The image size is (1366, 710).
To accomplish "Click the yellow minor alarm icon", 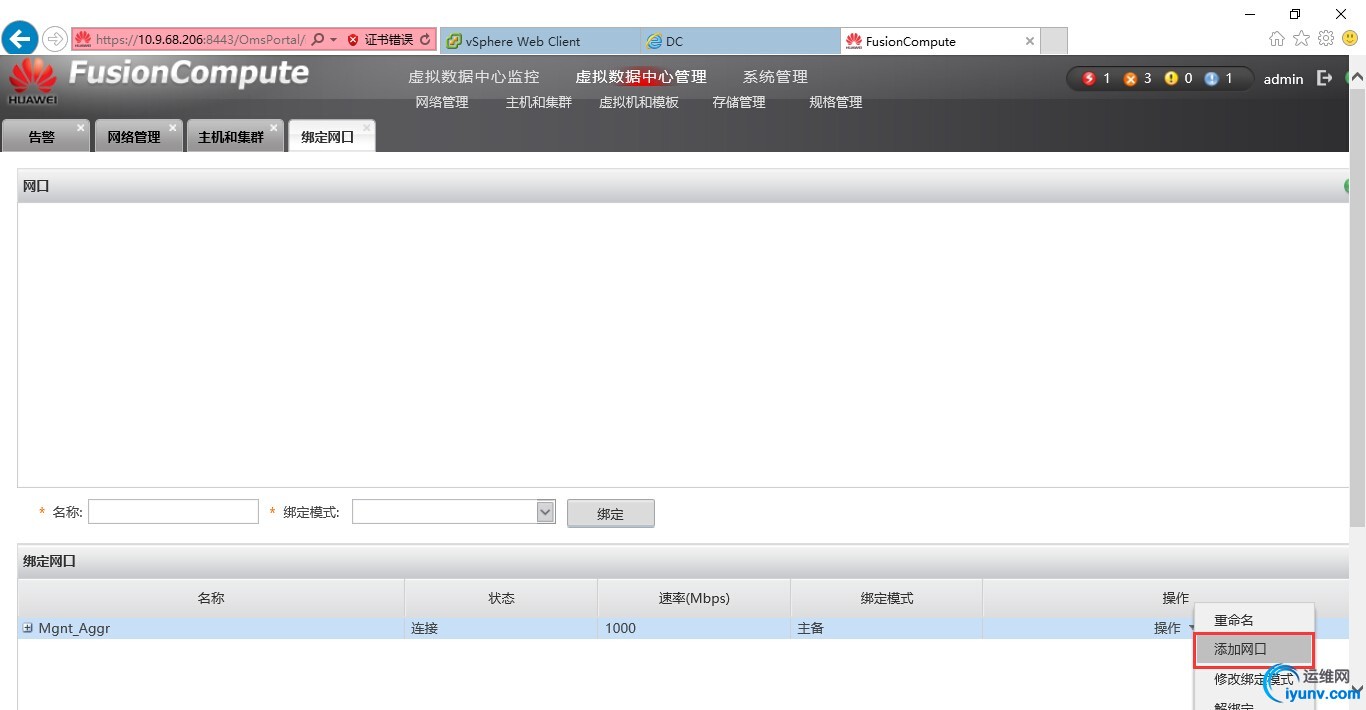I will [x=1171, y=78].
